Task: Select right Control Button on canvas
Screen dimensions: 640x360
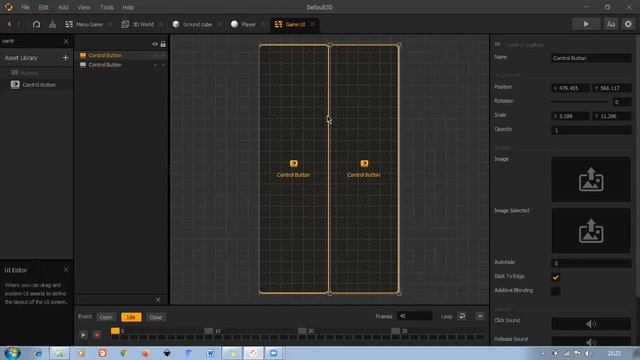Action: click(x=364, y=169)
